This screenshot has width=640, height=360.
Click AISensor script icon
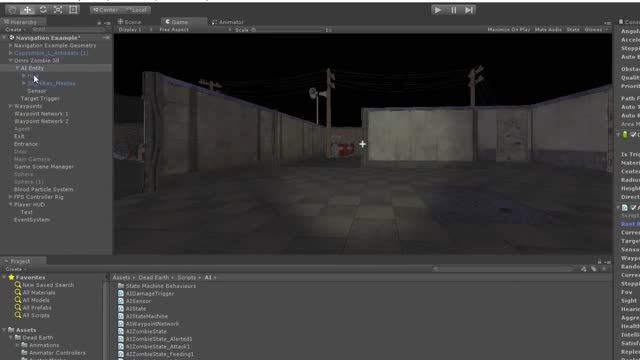pos(121,301)
